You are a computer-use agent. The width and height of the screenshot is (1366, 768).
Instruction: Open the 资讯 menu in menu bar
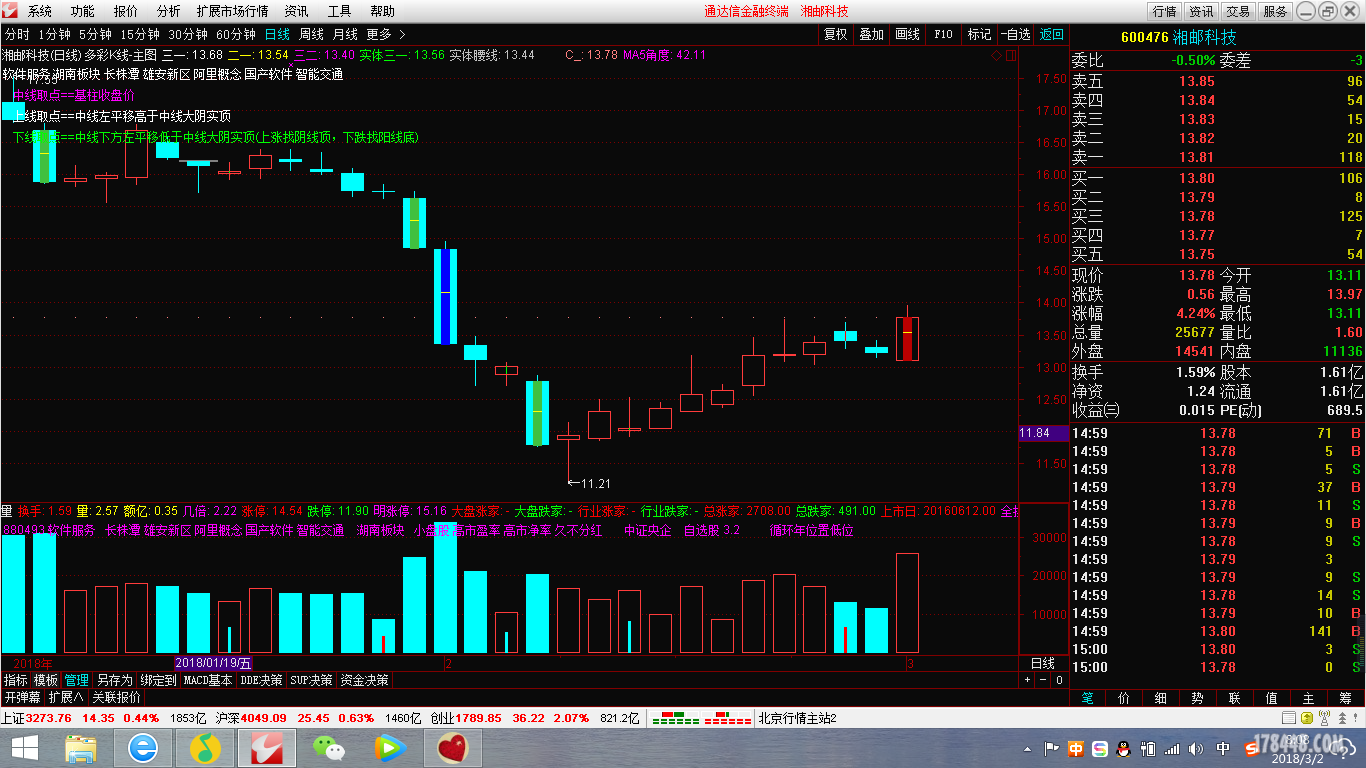296,11
